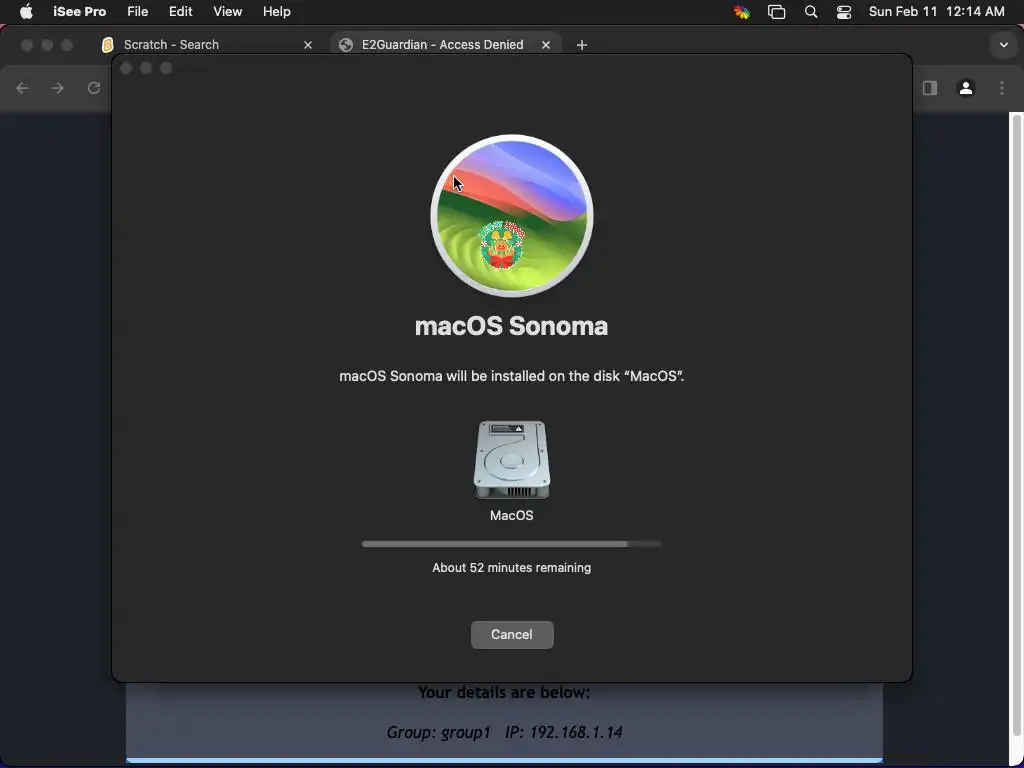Open the browser three-dot menu
This screenshot has height=768, width=1024.
(1002, 88)
